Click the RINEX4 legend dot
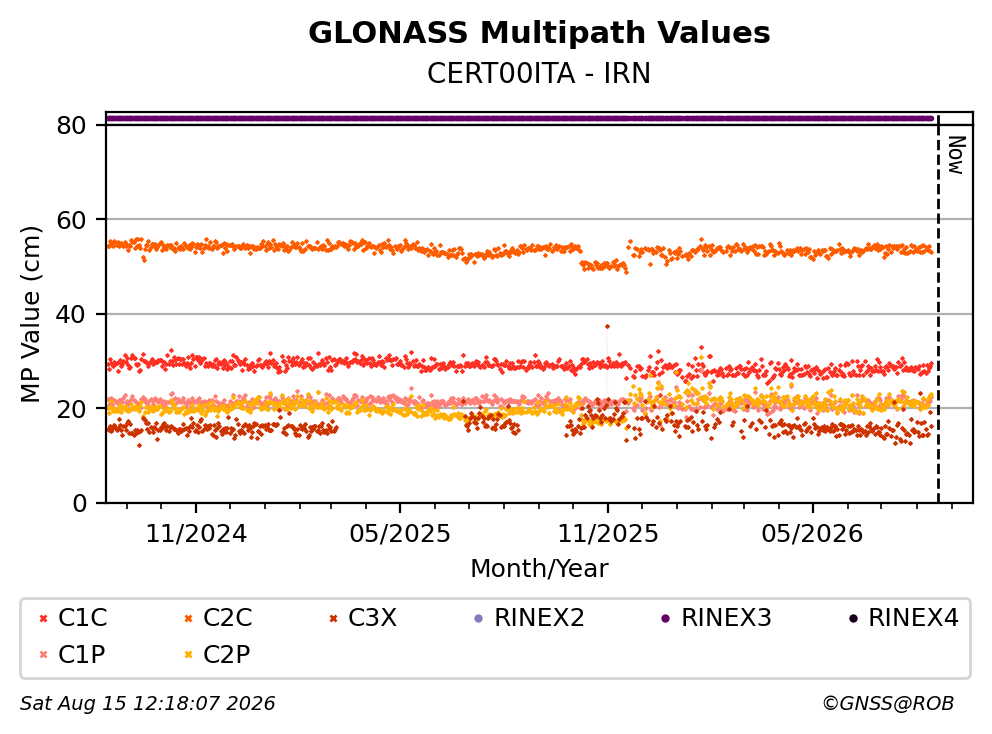The width and height of the screenshot is (992, 734). coord(853,618)
